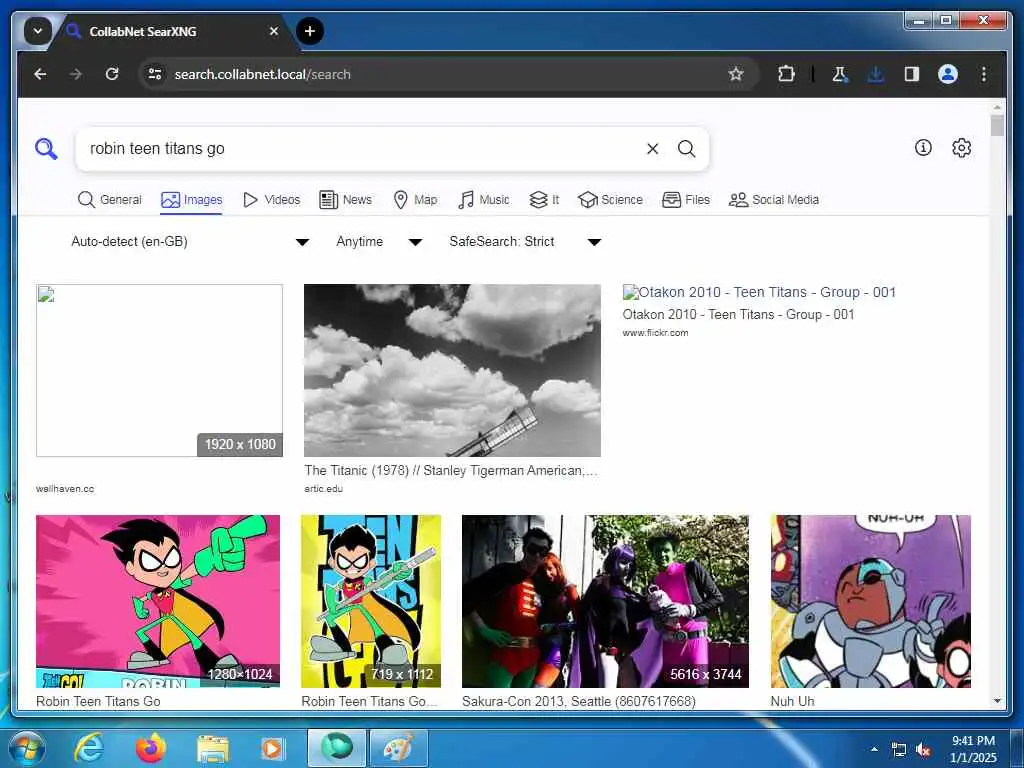Expand the Anytime time range dropdown
The height and width of the screenshot is (768, 1024).
point(379,242)
